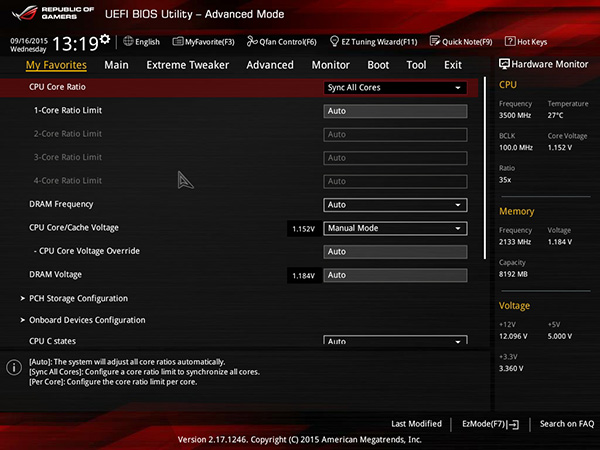The image size is (600, 450).
Task: Change language via English button
Action: (x=142, y=41)
